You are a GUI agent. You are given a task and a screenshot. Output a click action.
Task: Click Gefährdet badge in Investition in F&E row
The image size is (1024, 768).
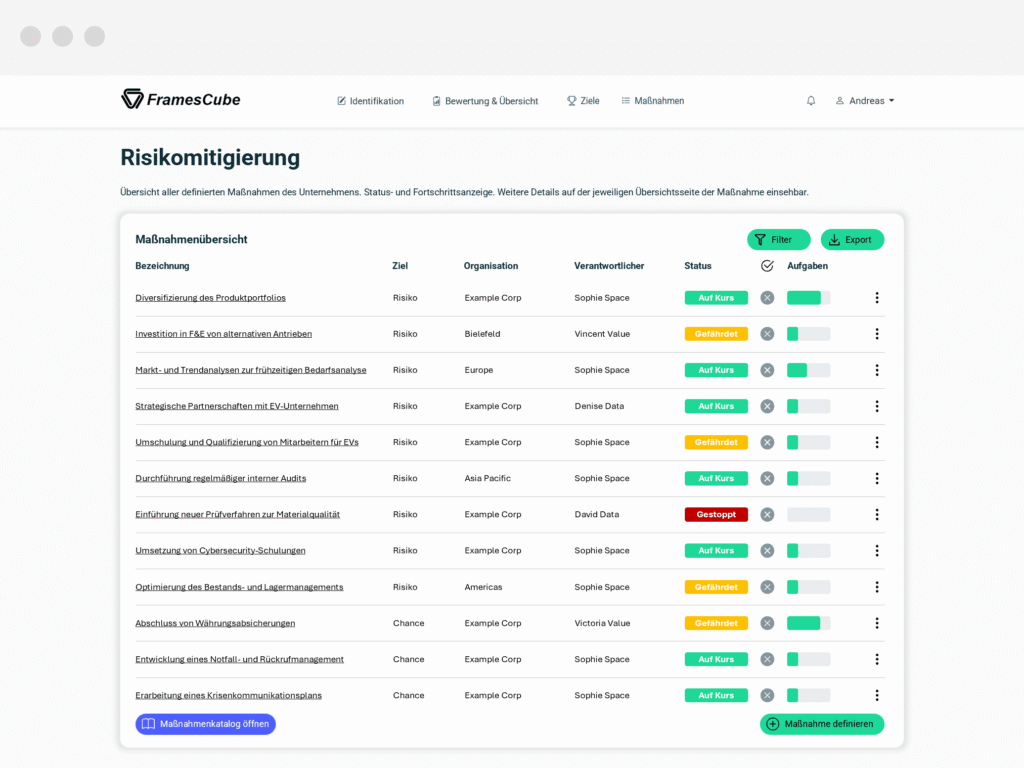click(716, 334)
